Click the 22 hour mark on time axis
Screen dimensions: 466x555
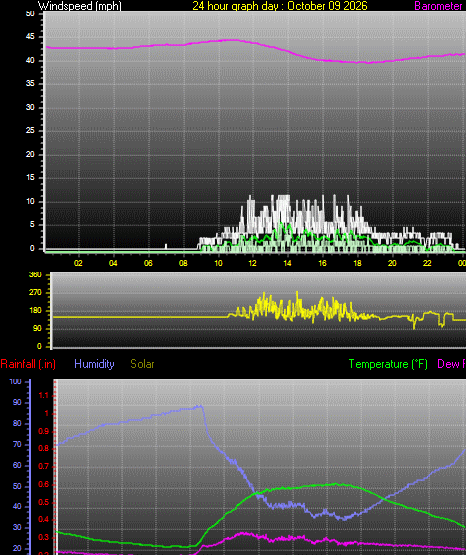427,263
